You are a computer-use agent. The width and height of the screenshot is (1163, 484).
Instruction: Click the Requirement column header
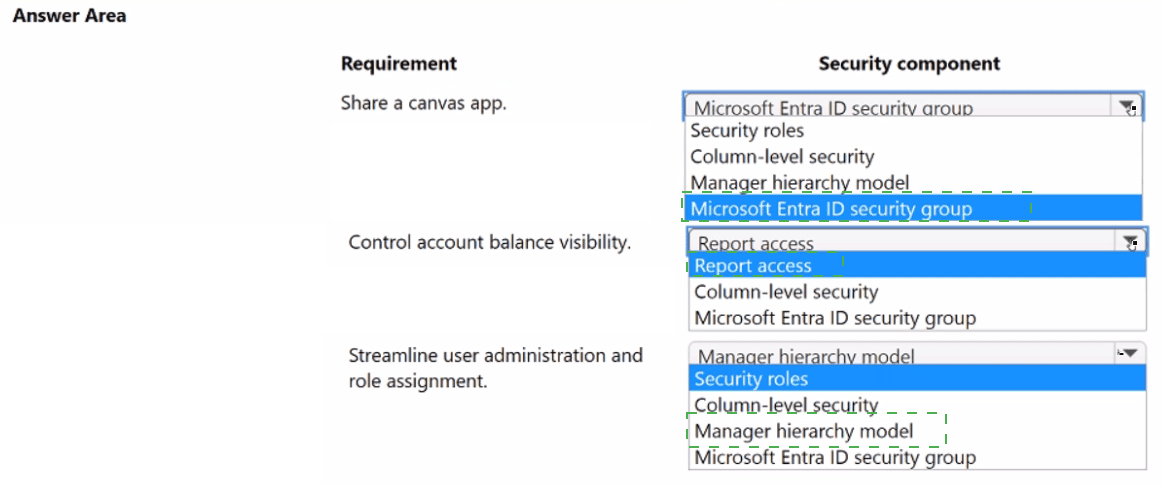coord(398,64)
